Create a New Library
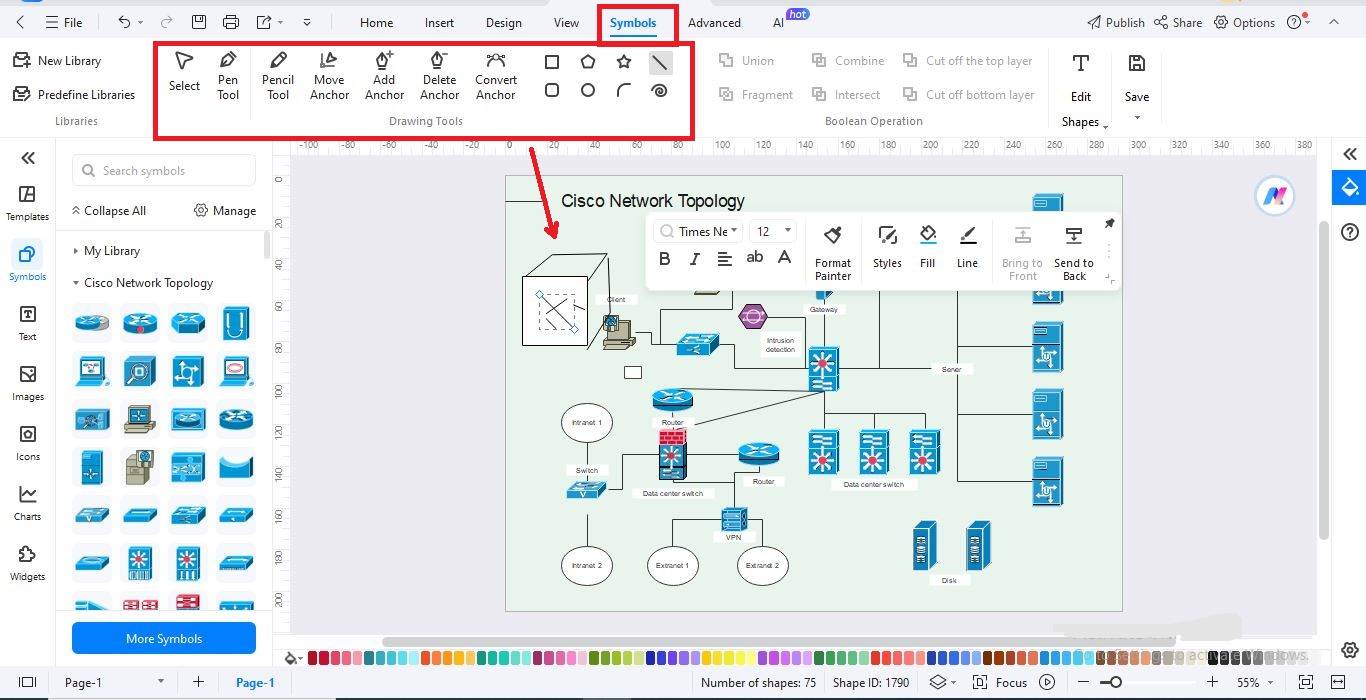The image size is (1366, 700). (57, 61)
